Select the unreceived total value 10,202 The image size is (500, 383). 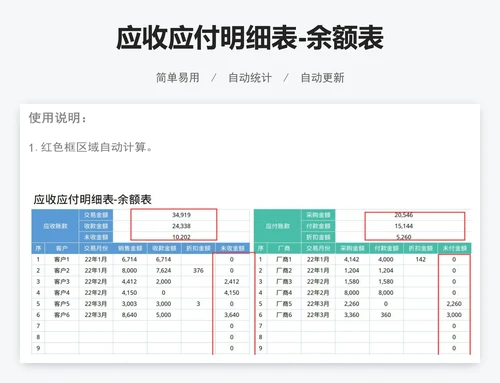tap(181, 237)
